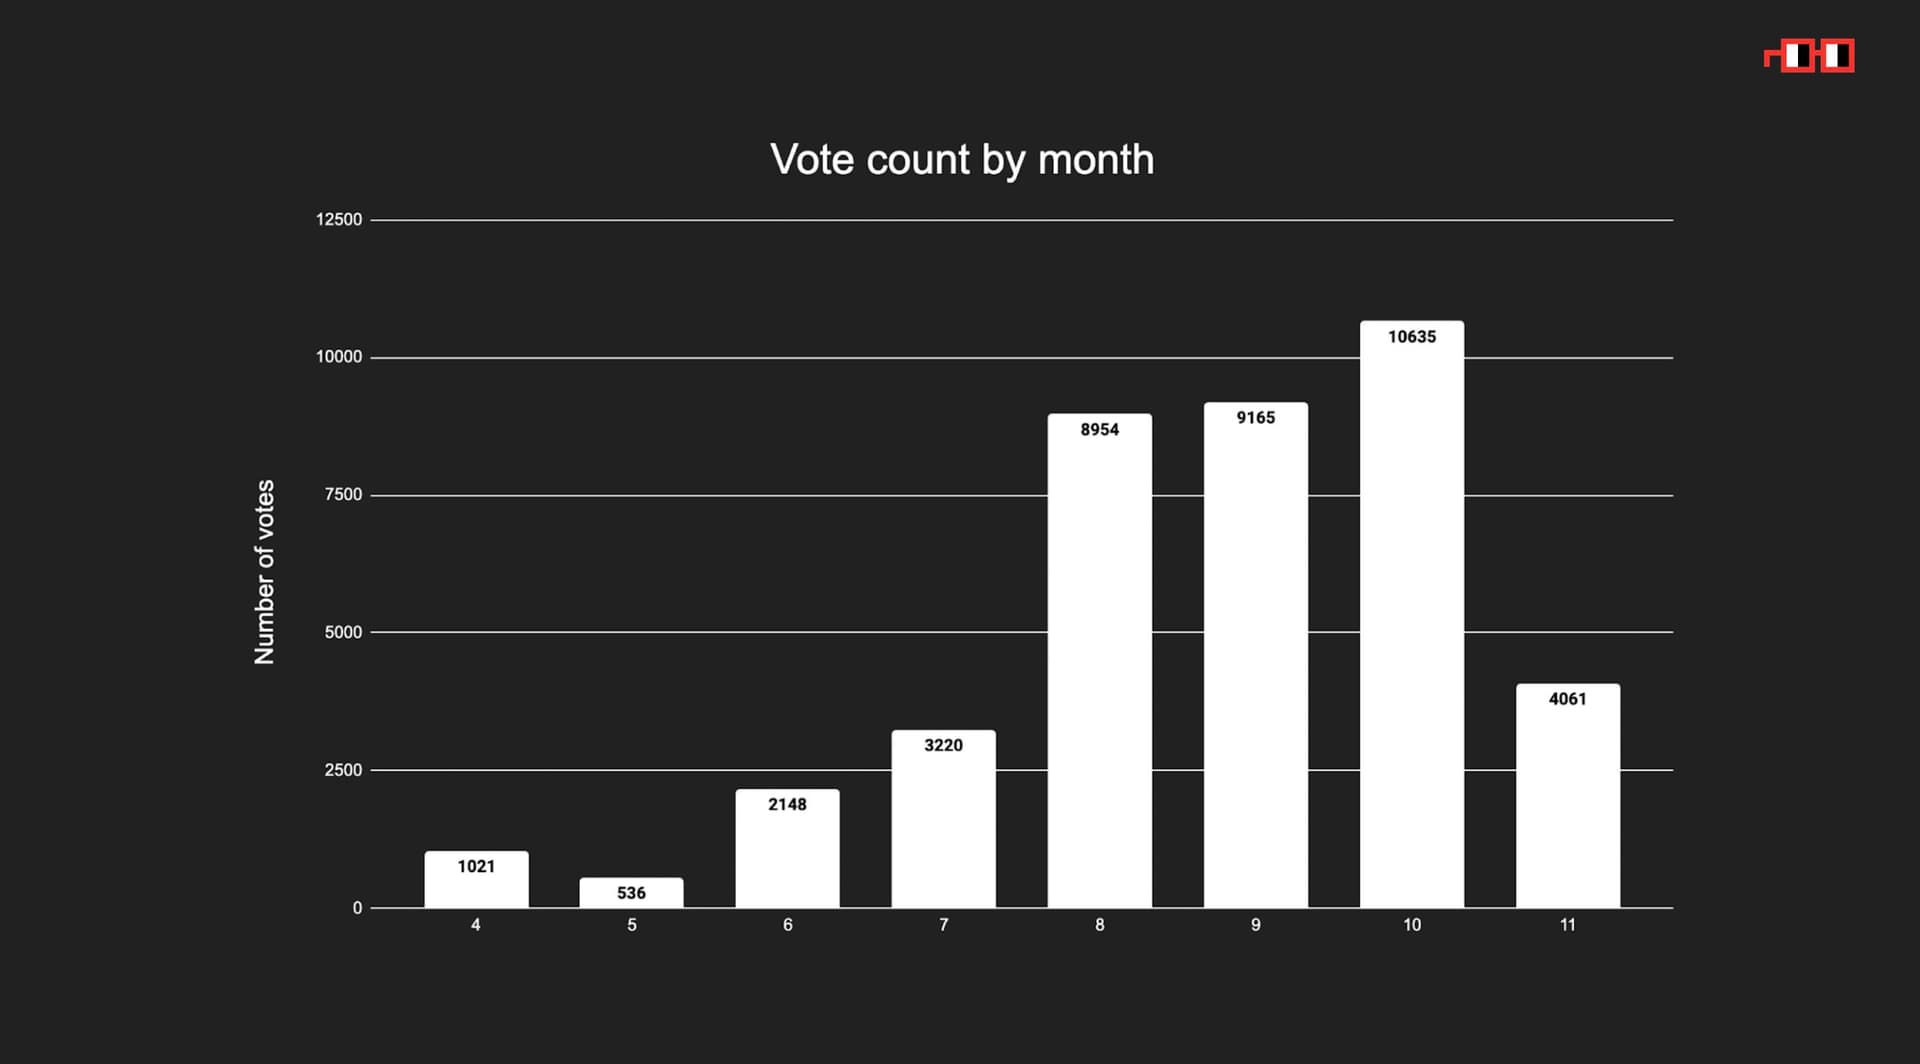Click the "Number of votes" axis title

point(264,572)
